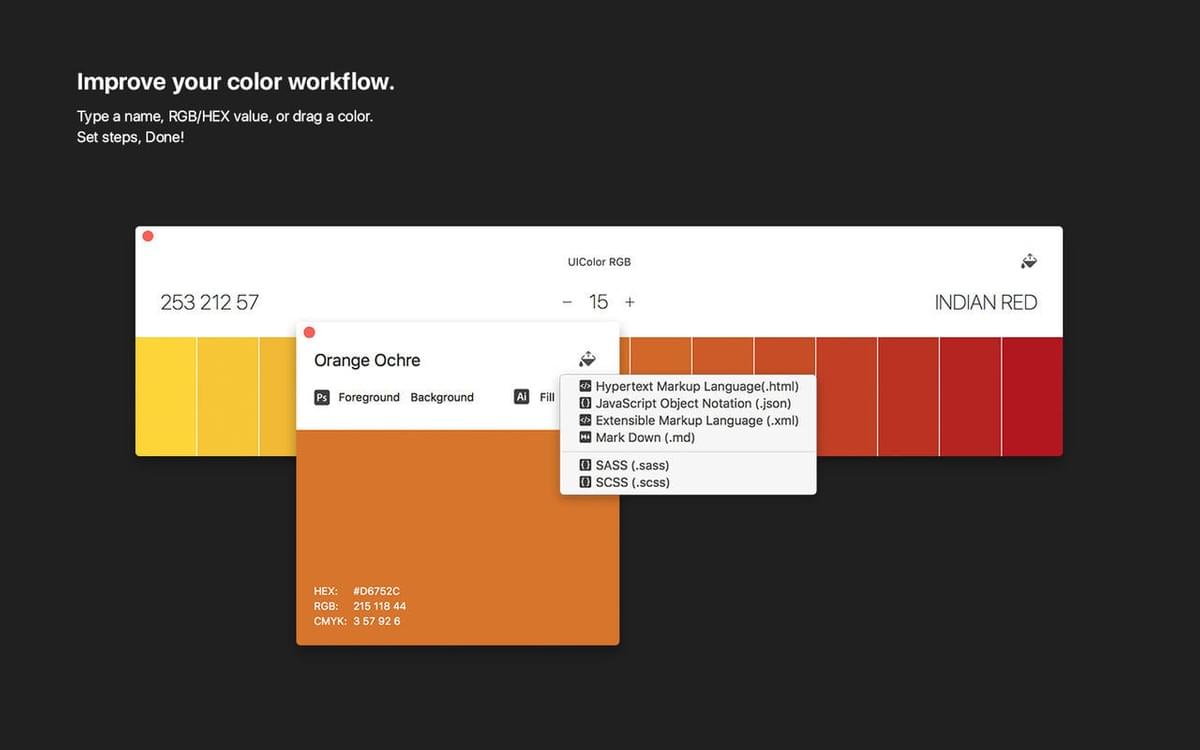Click the CMYK value 3 57 92 6

click(377, 621)
